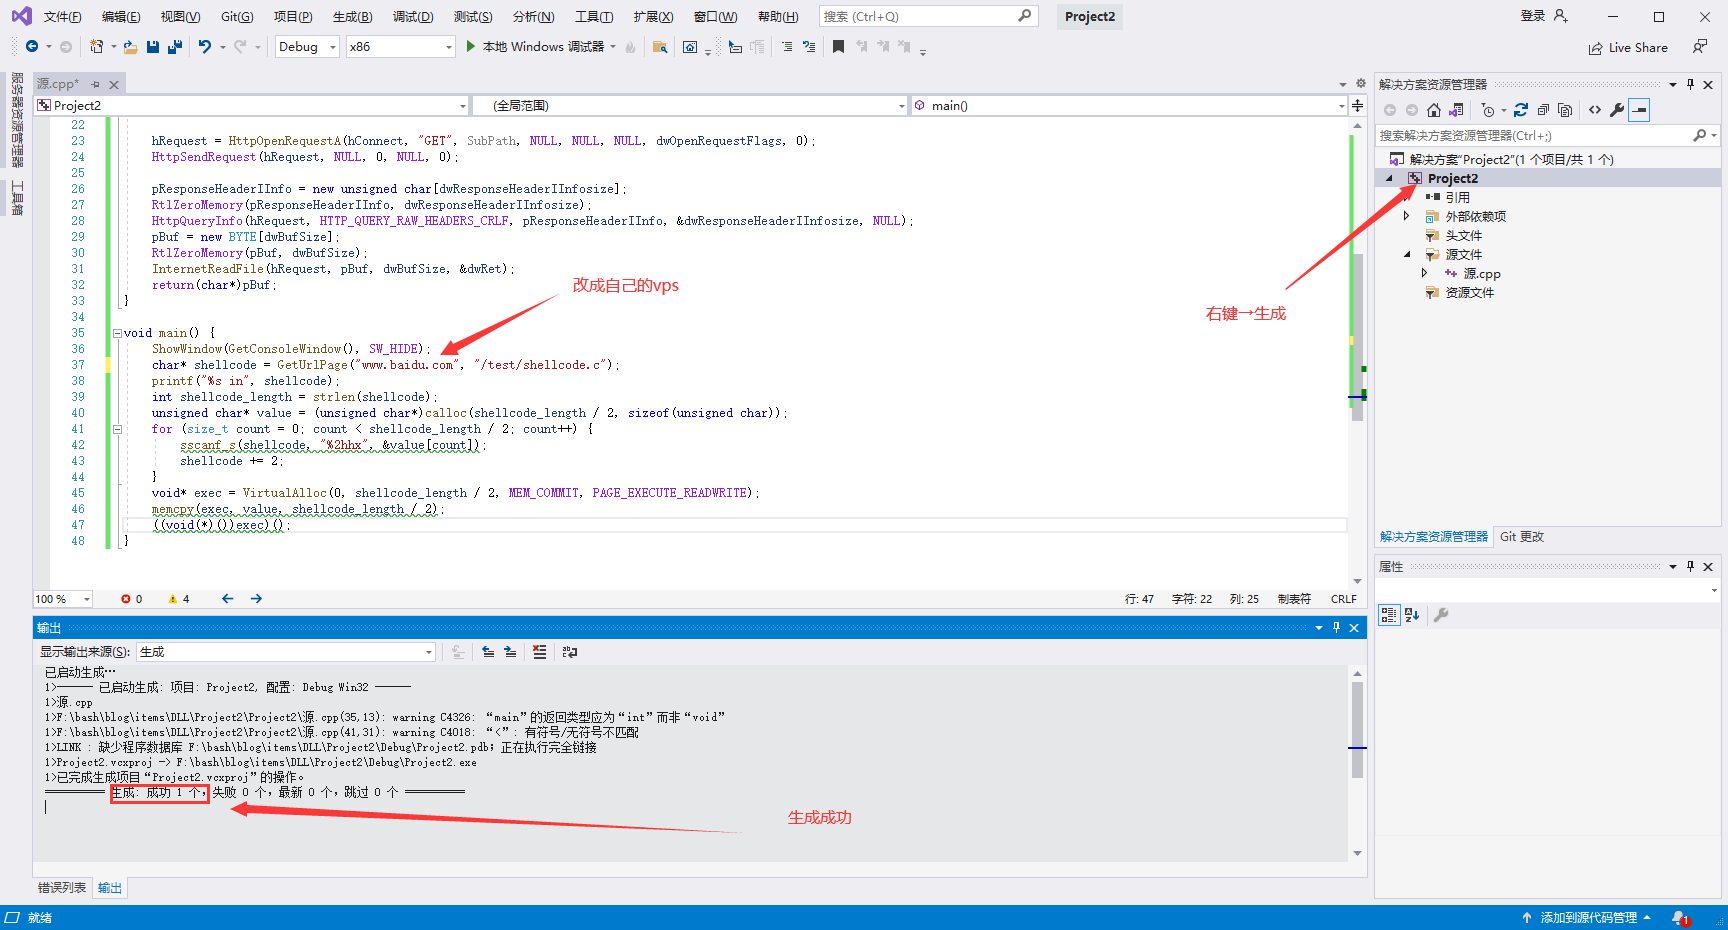Click the Open File folder icon
Image resolution: width=1728 pixels, height=930 pixels.
coord(130,47)
